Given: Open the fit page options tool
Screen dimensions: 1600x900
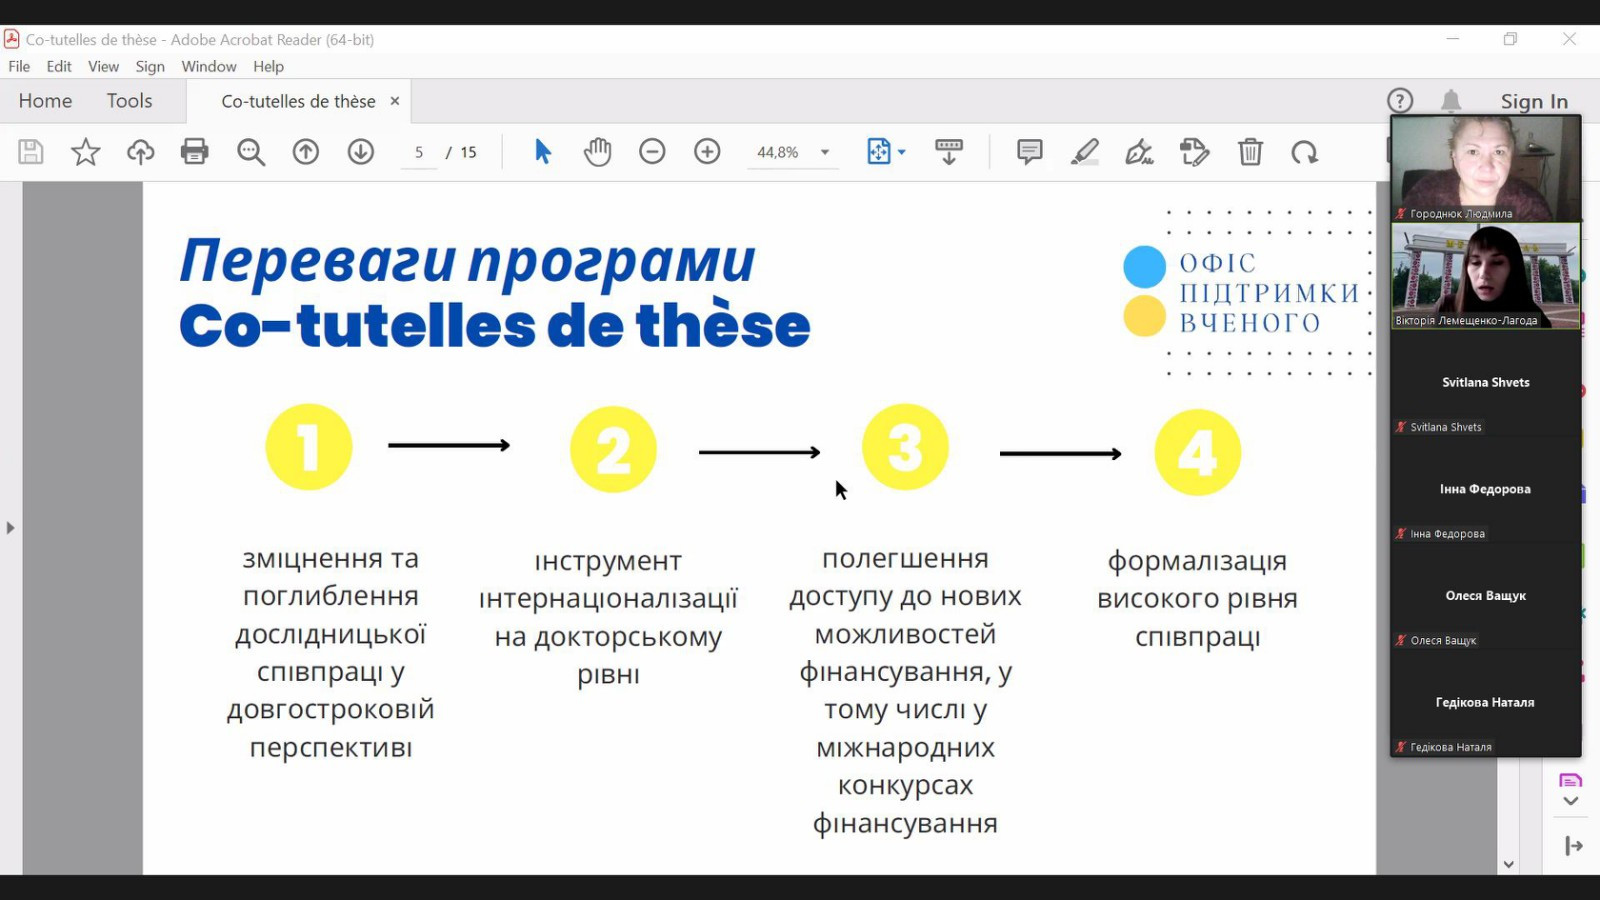Looking at the screenshot, I should (878, 152).
